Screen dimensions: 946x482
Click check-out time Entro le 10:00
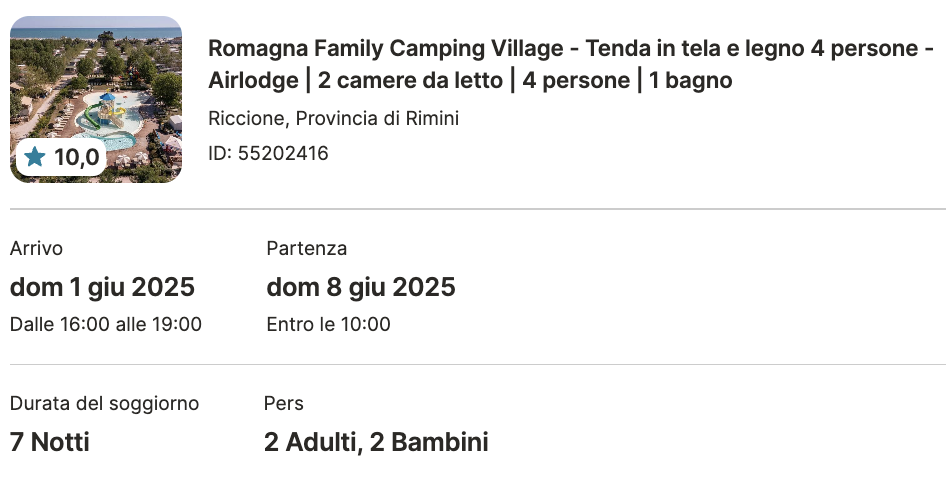click(x=328, y=325)
